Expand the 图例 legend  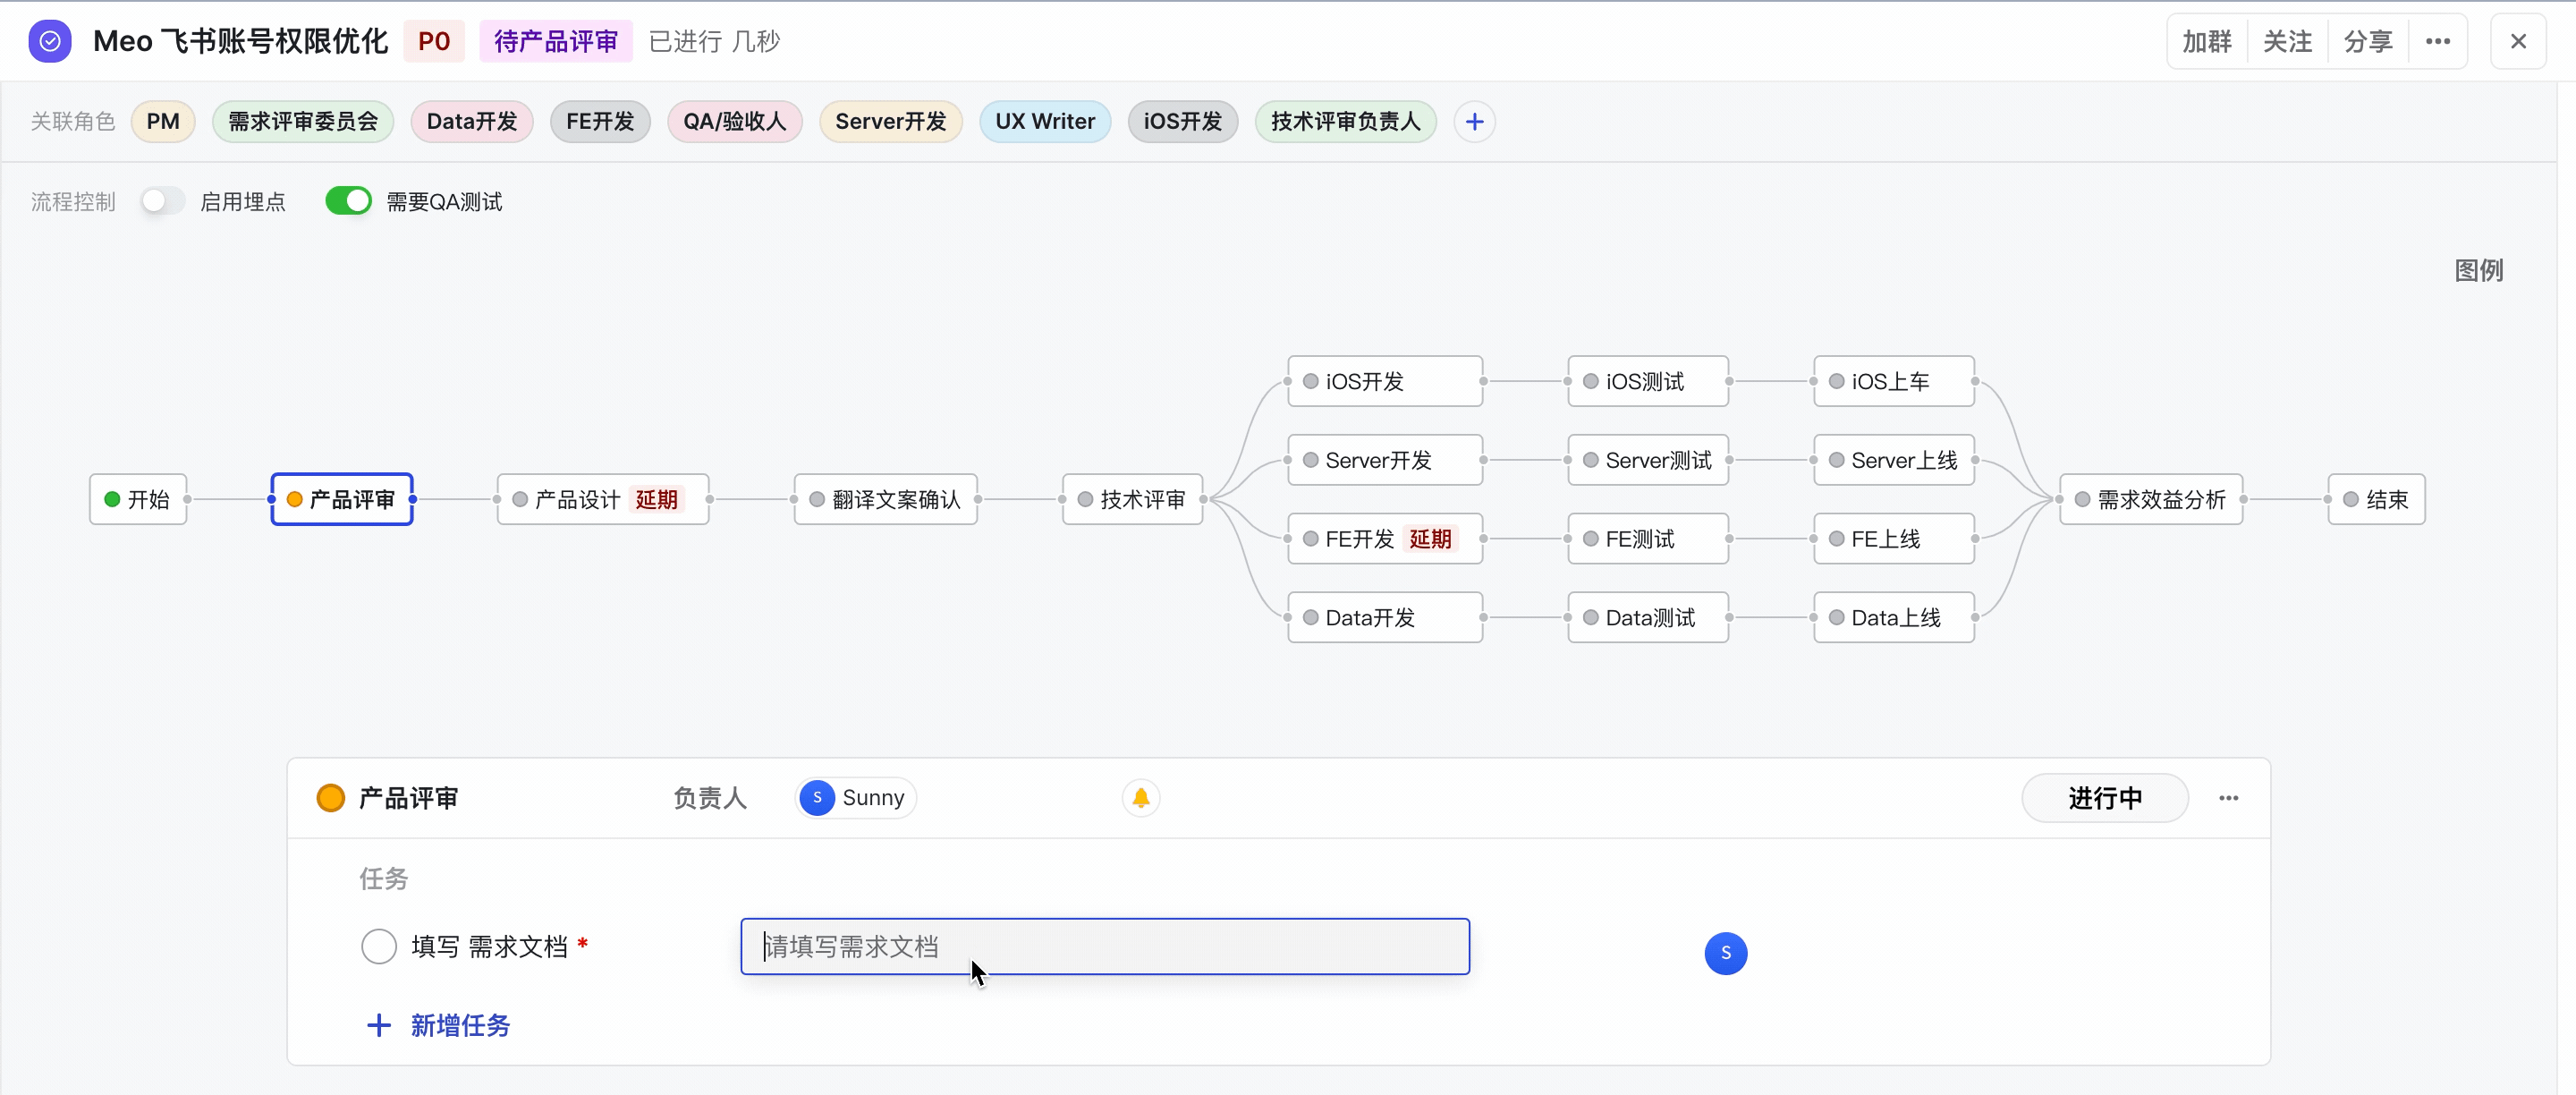2478,270
